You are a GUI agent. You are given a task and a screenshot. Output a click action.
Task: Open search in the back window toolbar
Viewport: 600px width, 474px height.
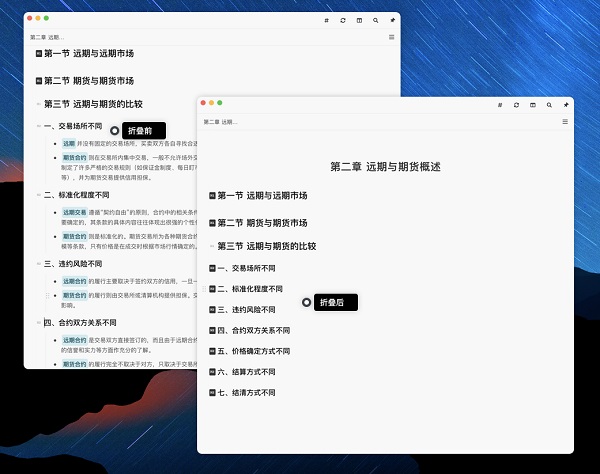[376, 20]
